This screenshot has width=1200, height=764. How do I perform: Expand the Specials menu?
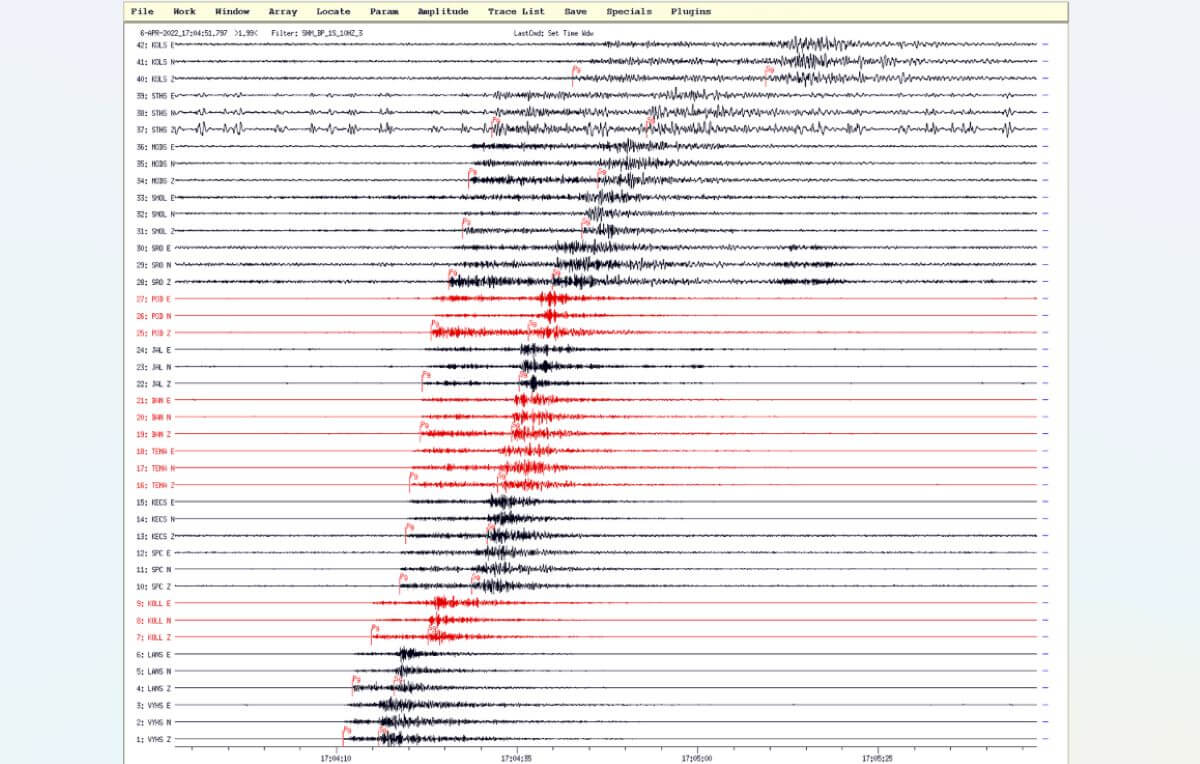628,12
